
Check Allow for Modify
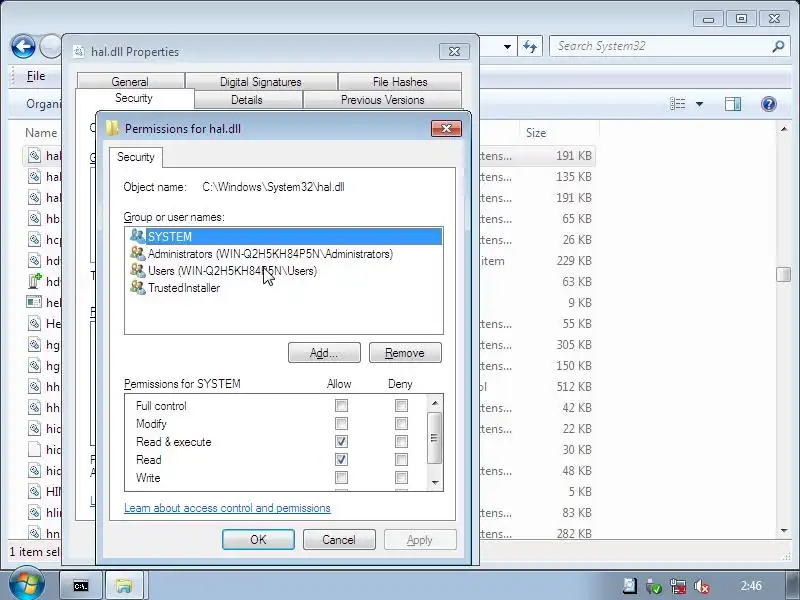pyautogui.click(x=341, y=423)
